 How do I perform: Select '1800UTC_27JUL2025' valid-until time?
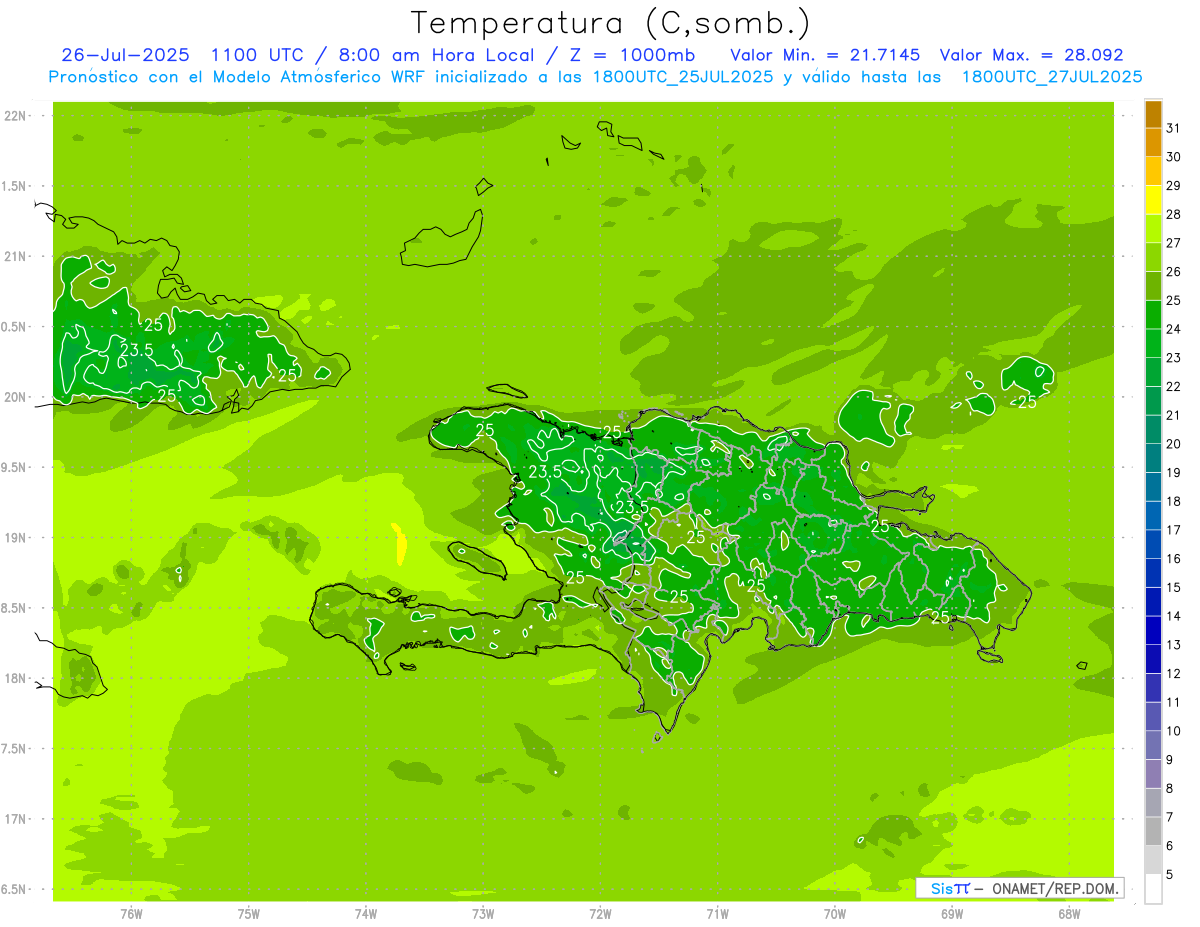pyautogui.click(x=1052, y=77)
